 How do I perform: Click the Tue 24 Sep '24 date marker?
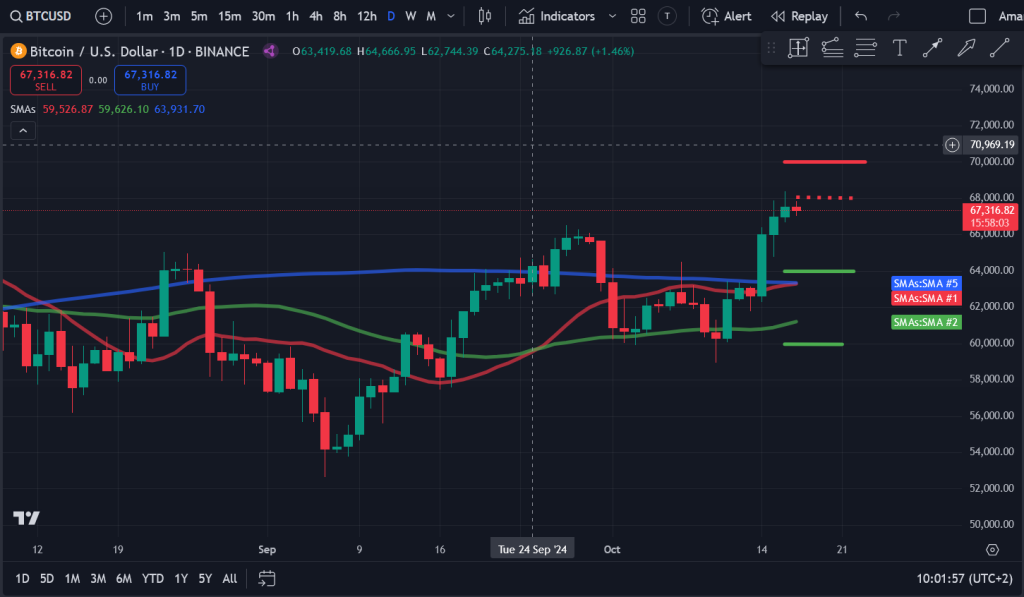(x=531, y=549)
